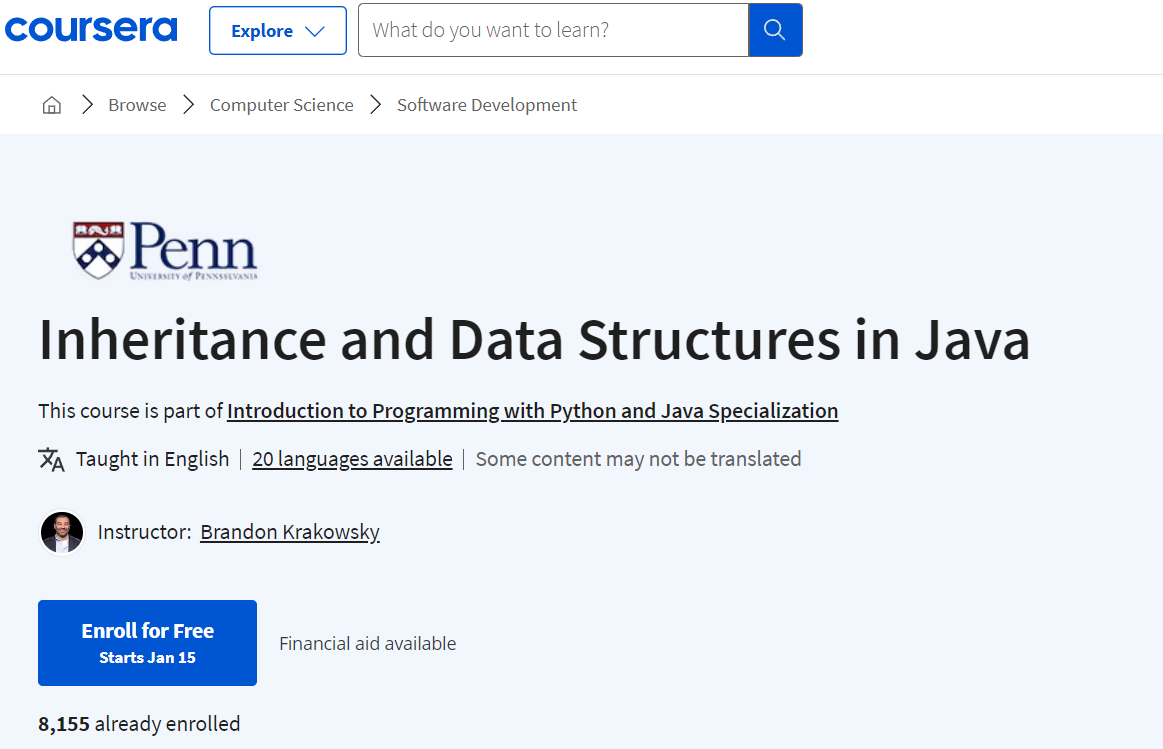Click the translation language icon

[x=51, y=459]
